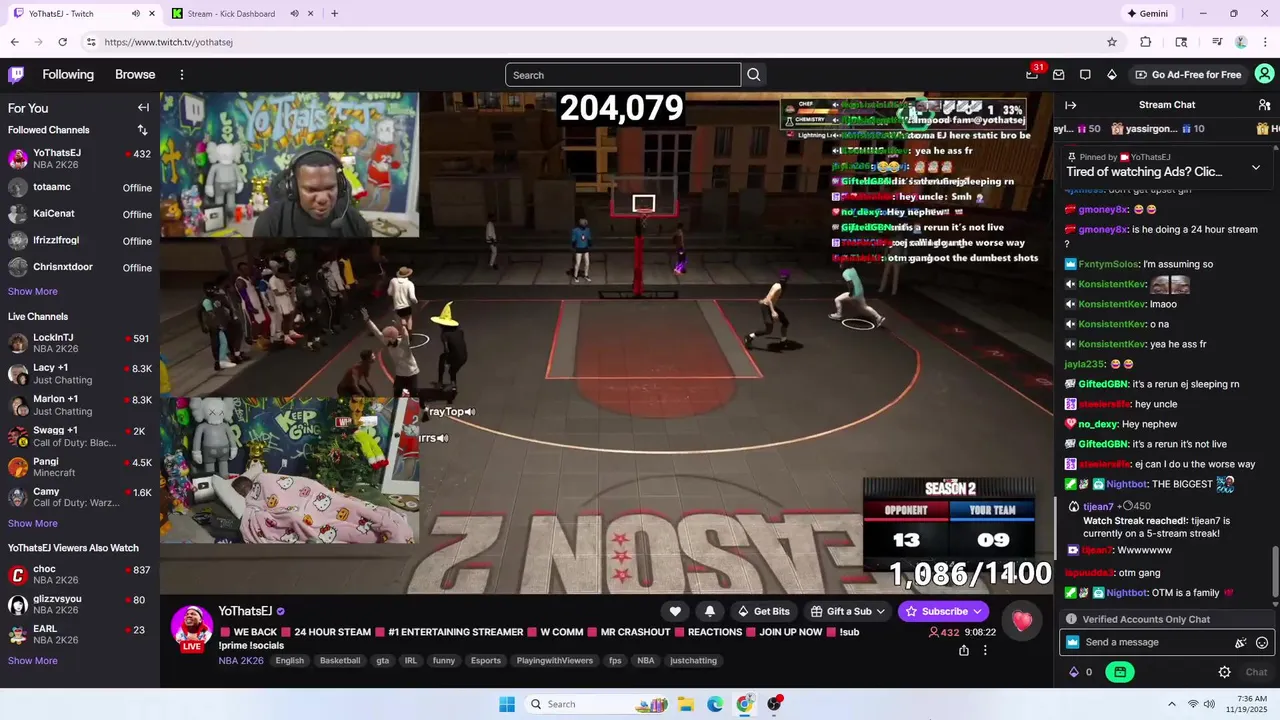The image size is (1280, 720).
Task: Open a new browser tab
Action: pos(334,14)
